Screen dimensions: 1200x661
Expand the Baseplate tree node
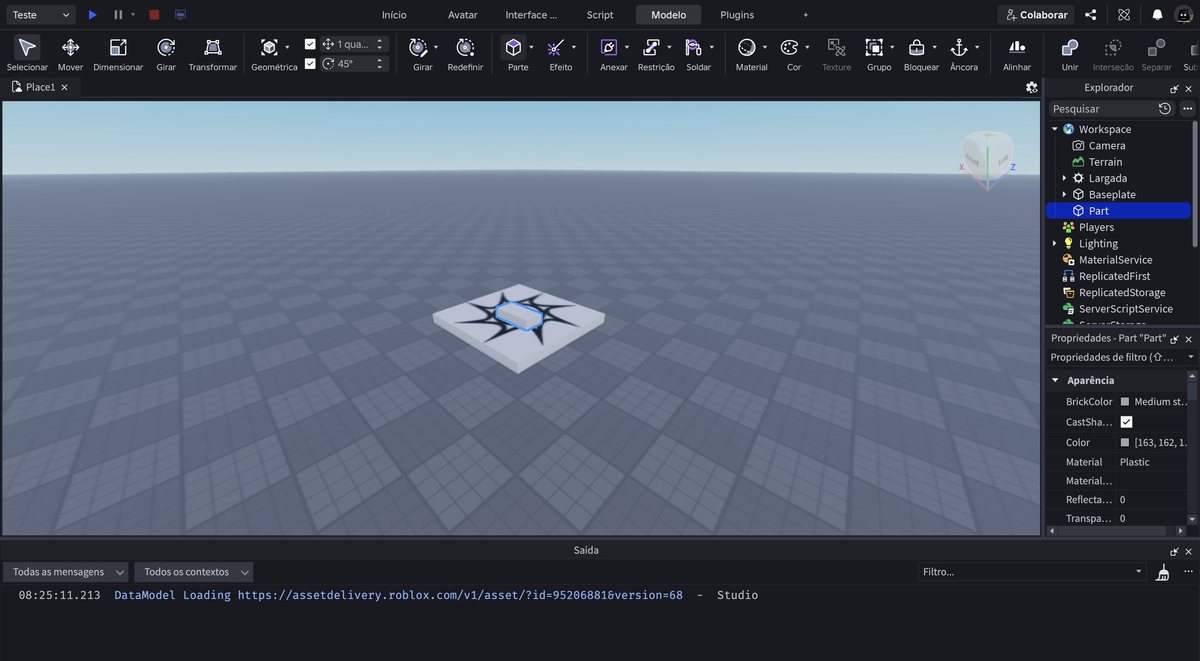point(1064,194)
